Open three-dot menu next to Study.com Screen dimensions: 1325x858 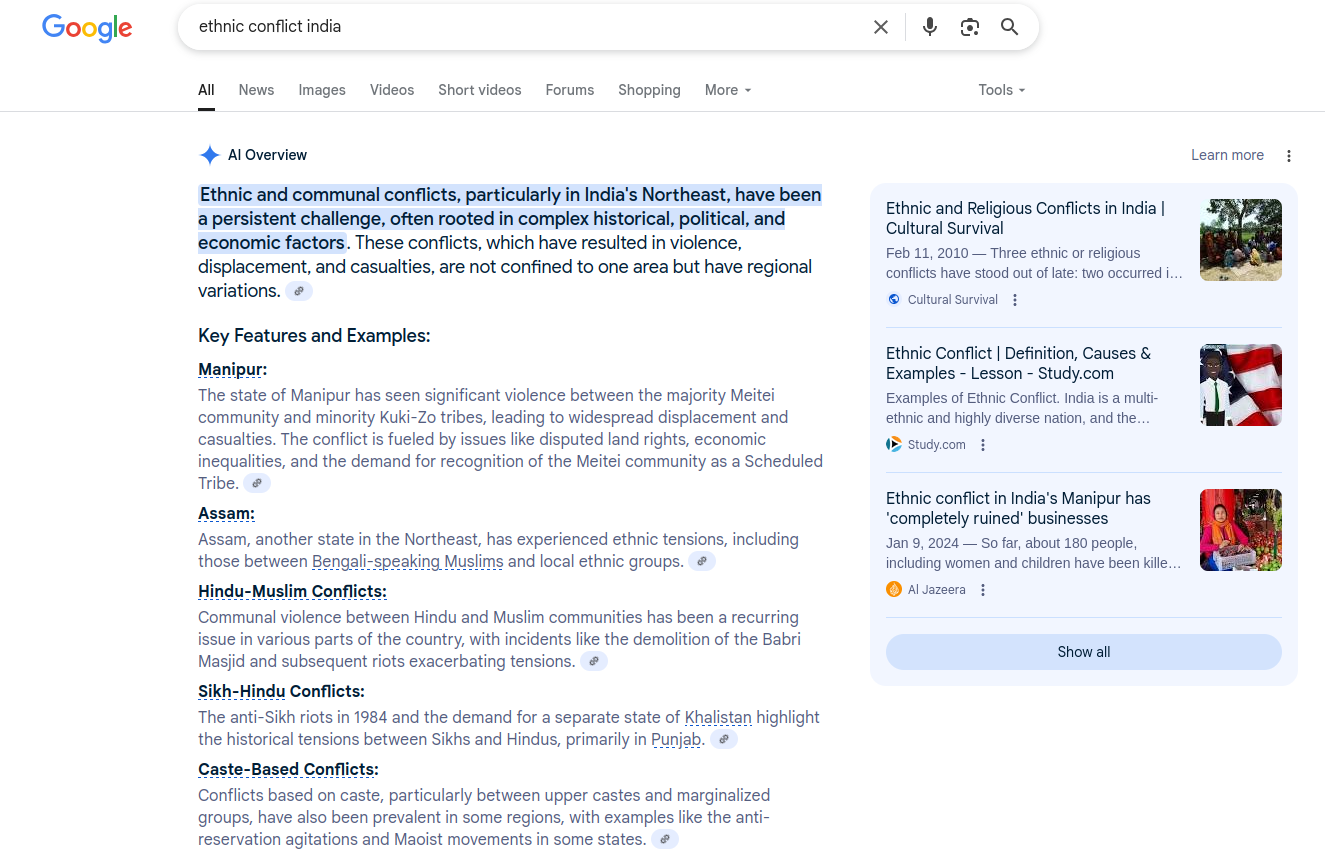[983, 445]
